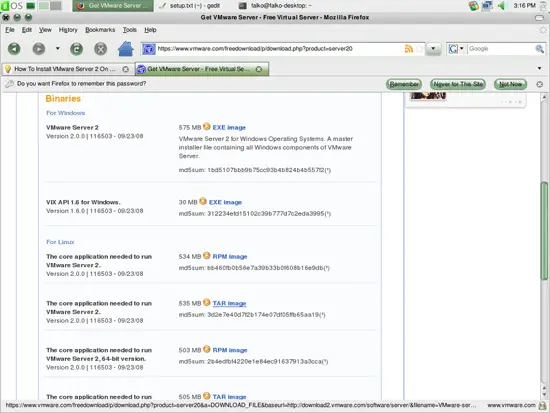The width and height of the screenshot is (550, 413).
Task: Dismiss the prompt with Not Now
Action: [510, 84]
